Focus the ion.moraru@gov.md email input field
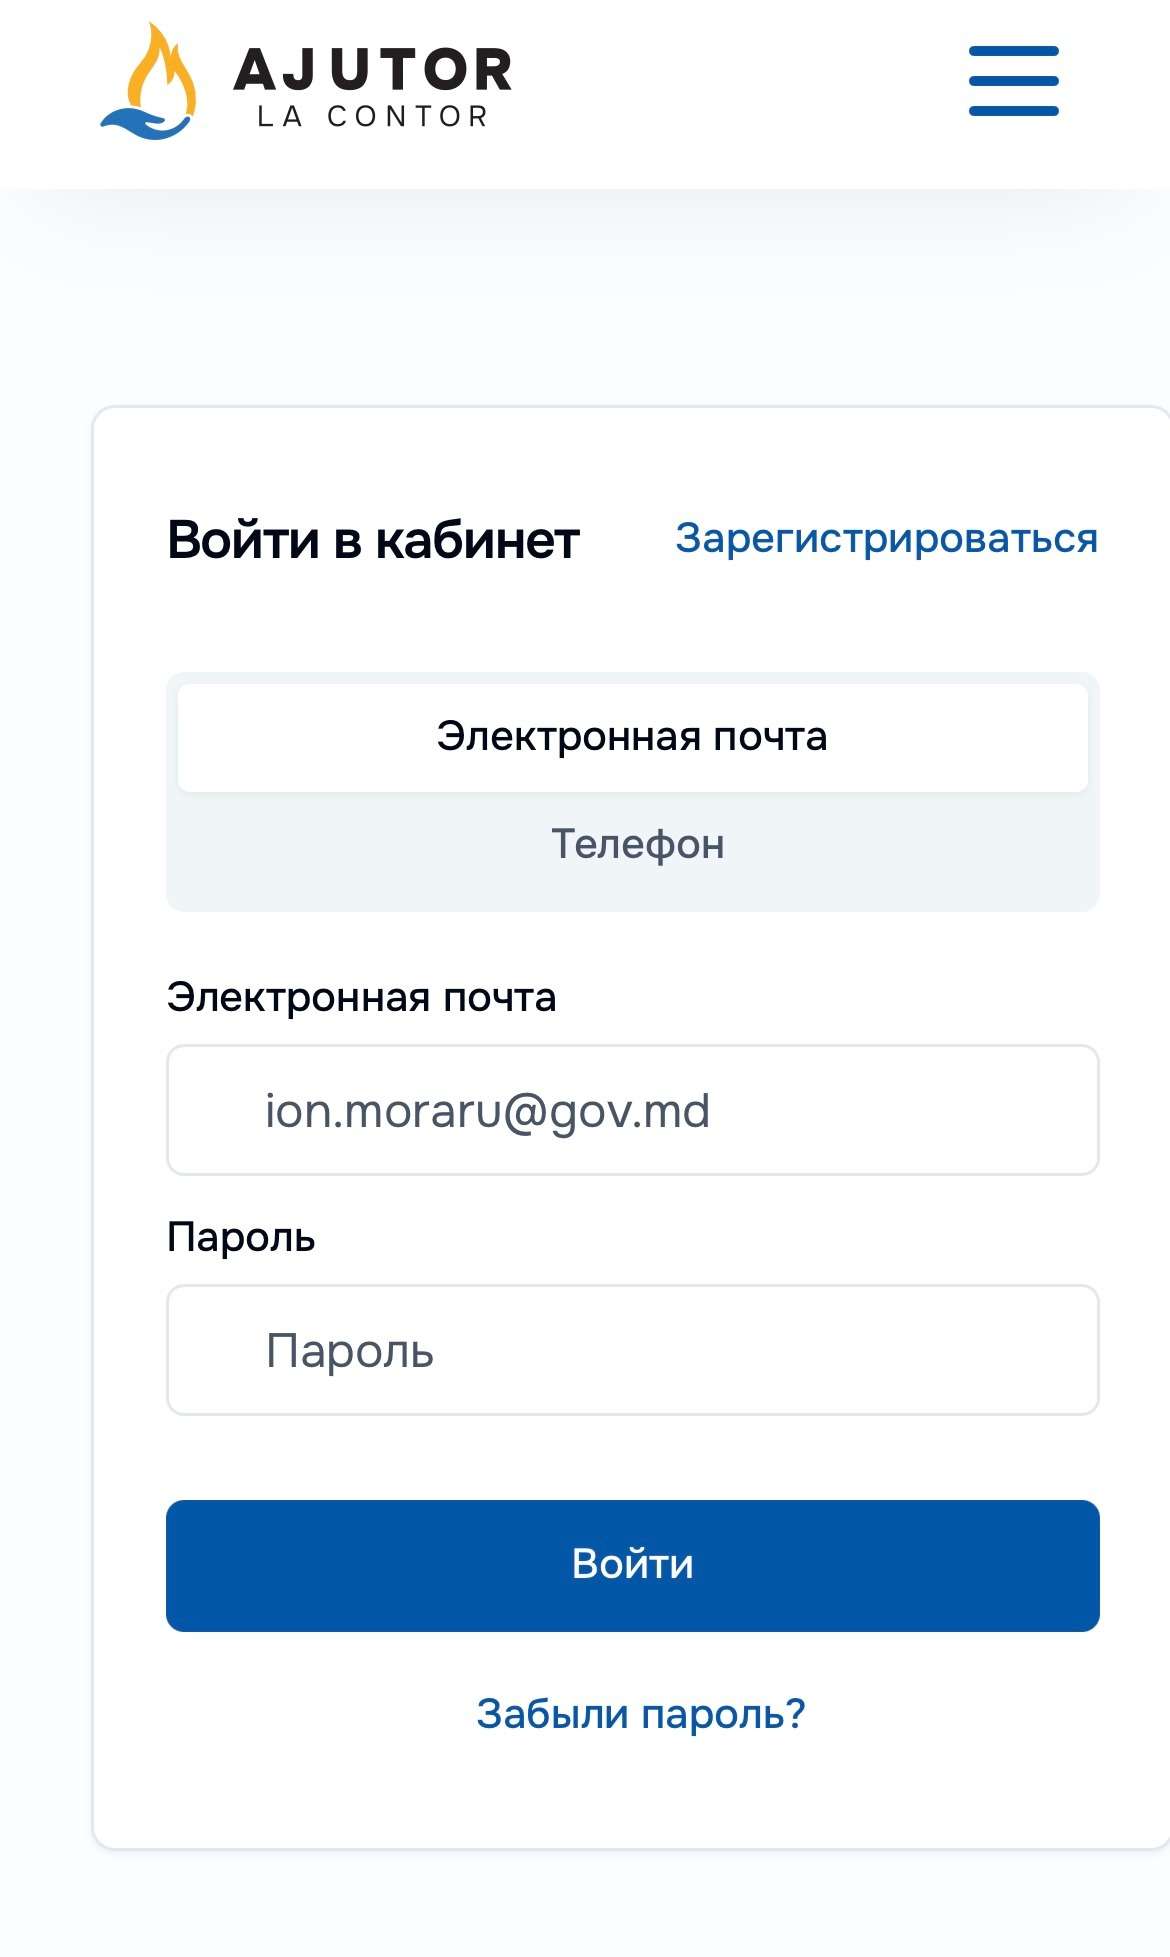Viewport: 1170px width, 1957px height. point(632,1110)
